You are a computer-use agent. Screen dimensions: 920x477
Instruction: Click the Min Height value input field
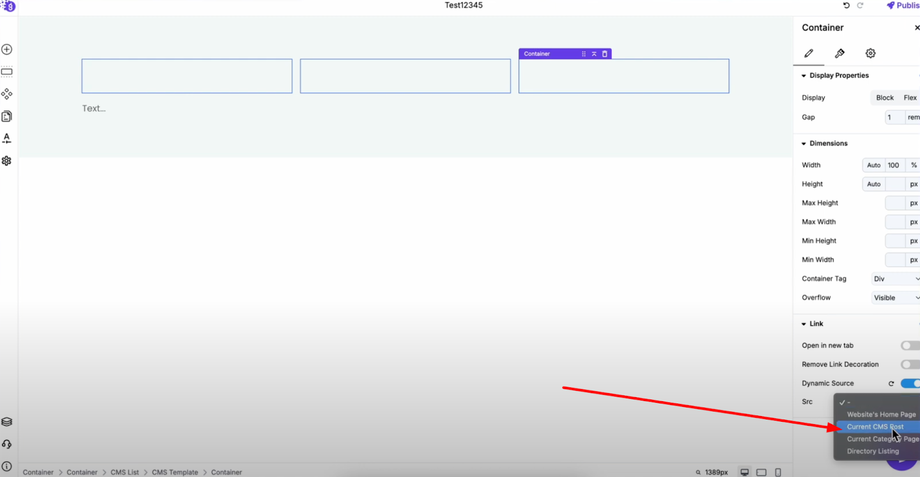click(x=895, y=241)
